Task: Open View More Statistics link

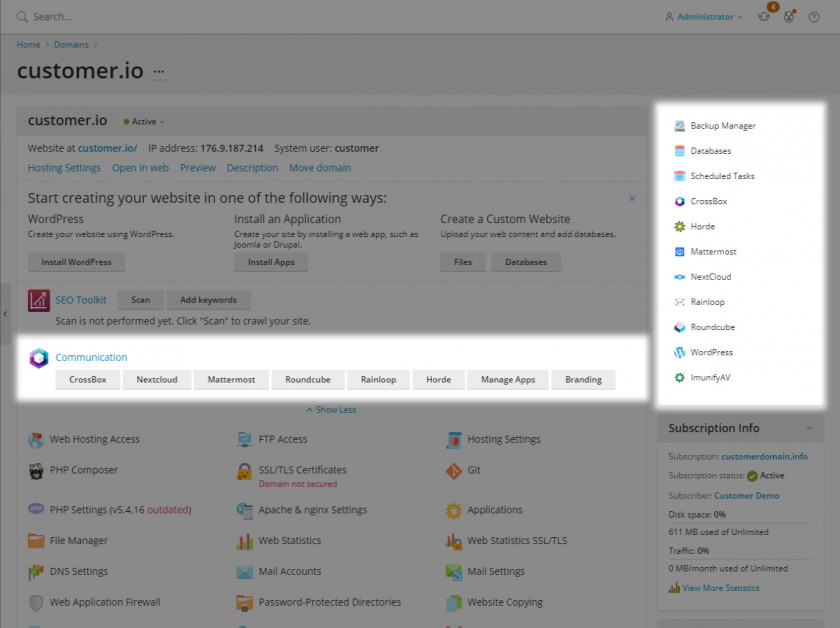Action: pos(721,588)
